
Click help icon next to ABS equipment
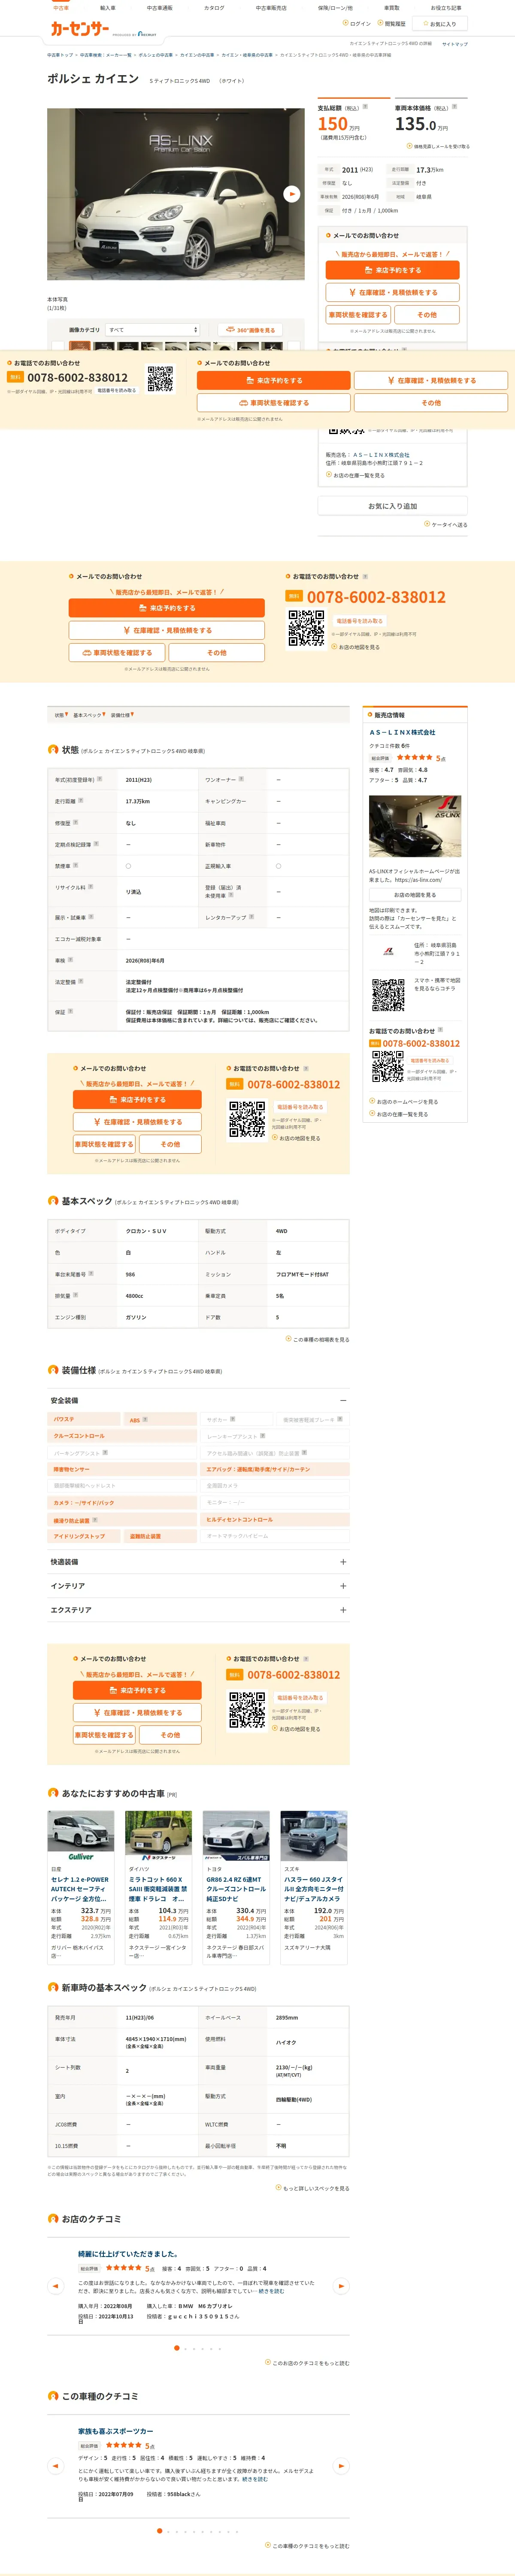(x=145, y=1419)
